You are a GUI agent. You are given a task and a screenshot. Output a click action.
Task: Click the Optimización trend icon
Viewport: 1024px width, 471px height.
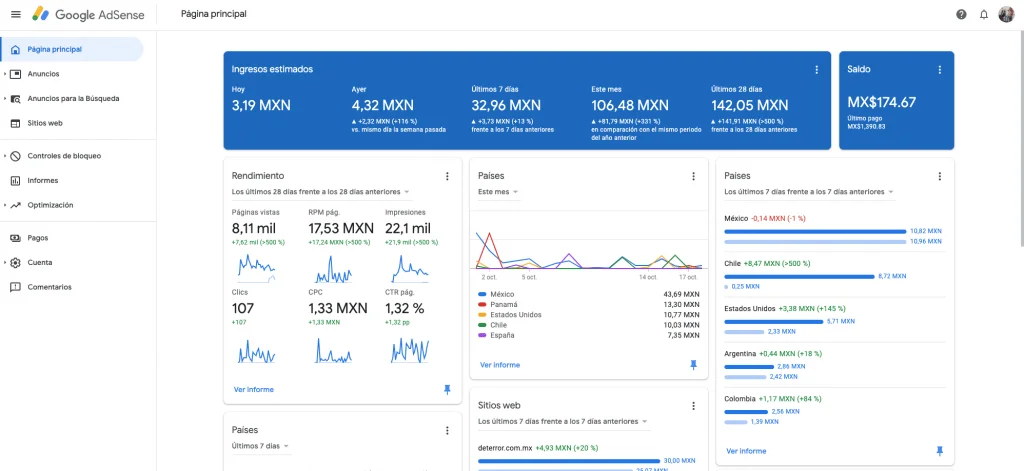pyautogui.click(x=16, y=205)
